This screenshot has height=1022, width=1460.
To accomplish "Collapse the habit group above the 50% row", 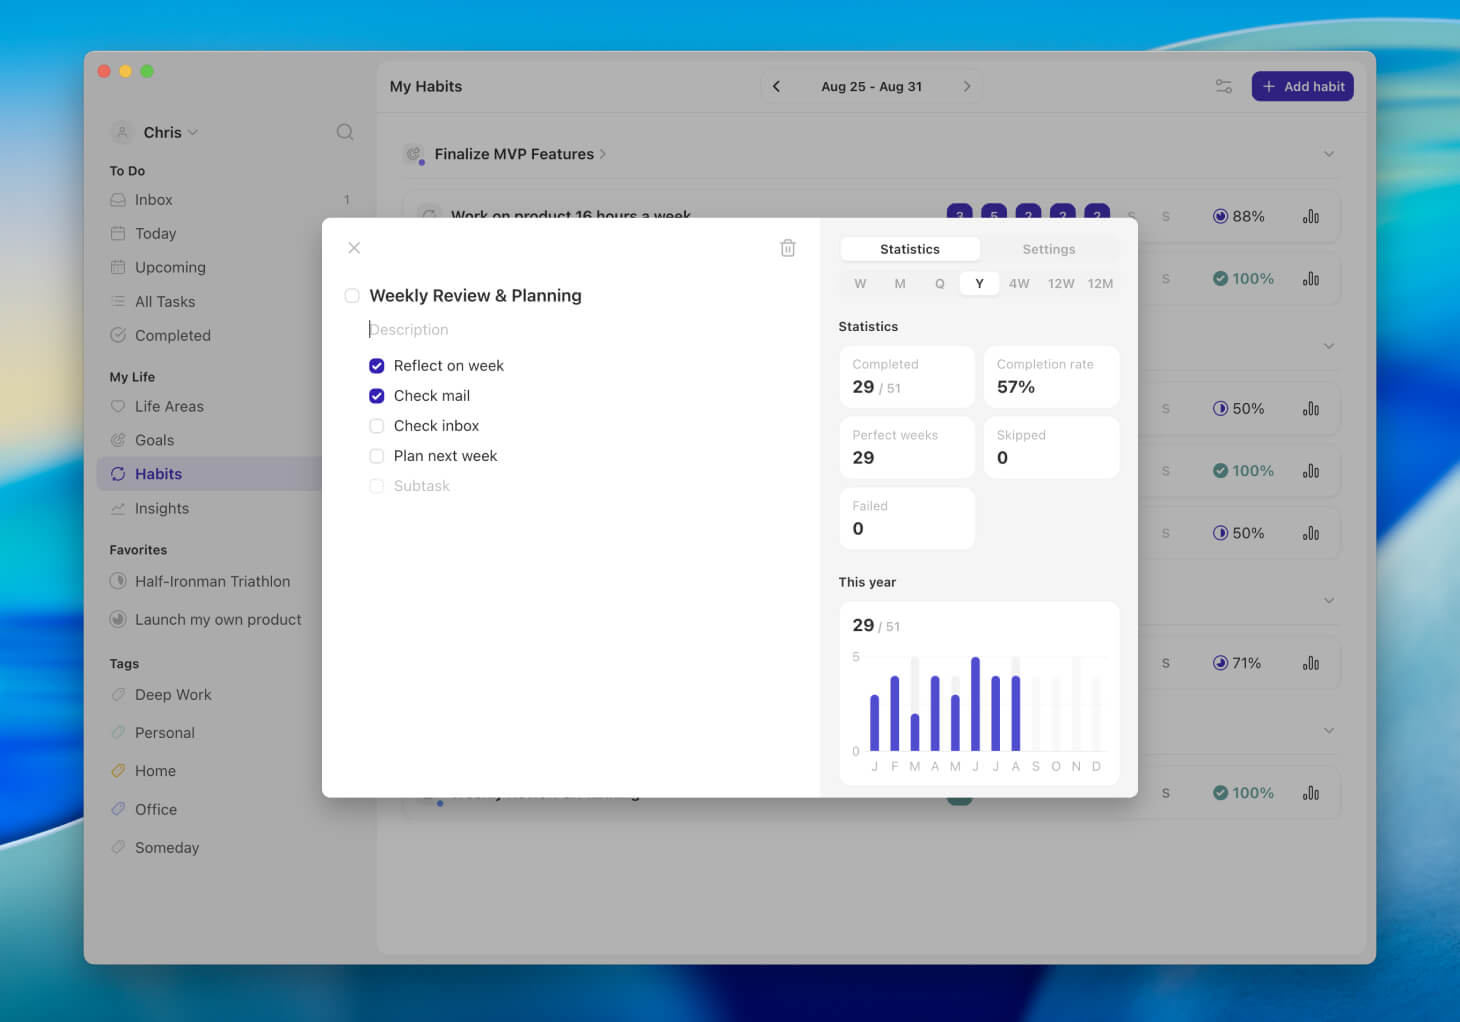I will click(x=1329, y=346).
